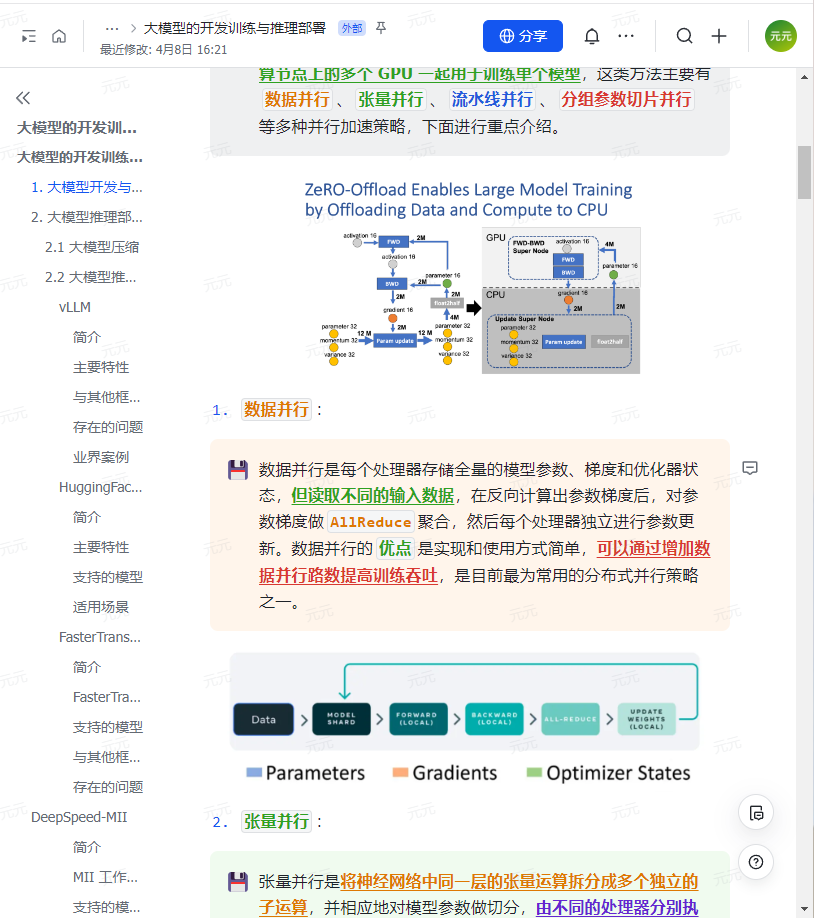
Task: Click the scrollbar up arrow
Action: point(804,77)
